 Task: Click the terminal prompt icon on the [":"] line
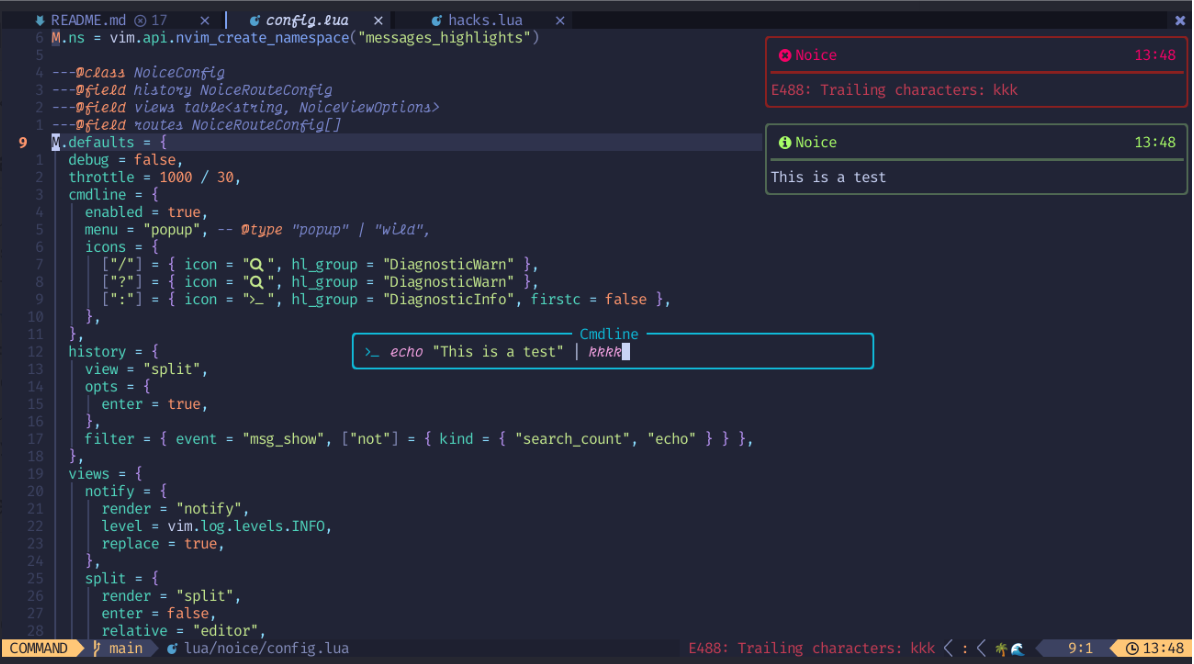point(257,300)
